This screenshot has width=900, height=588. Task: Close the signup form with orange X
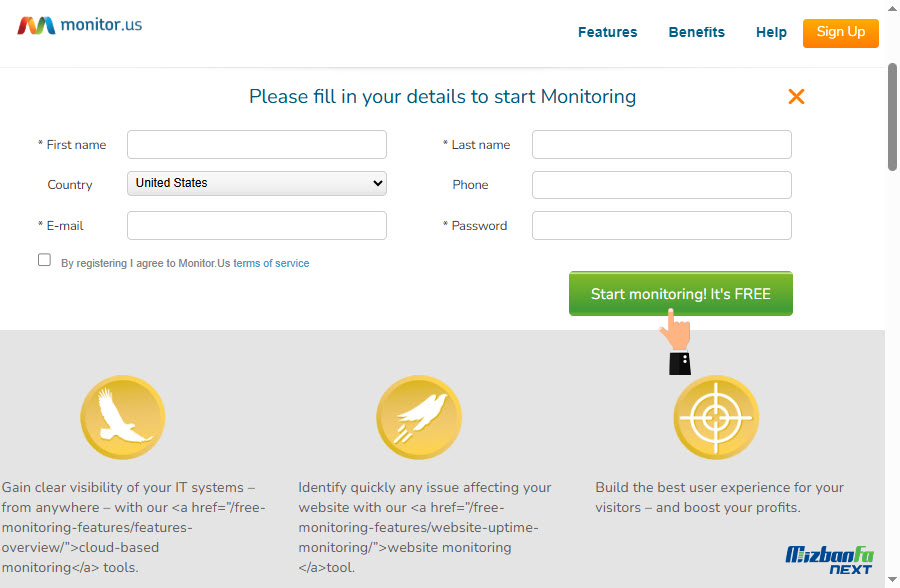(x=796, y=96)
